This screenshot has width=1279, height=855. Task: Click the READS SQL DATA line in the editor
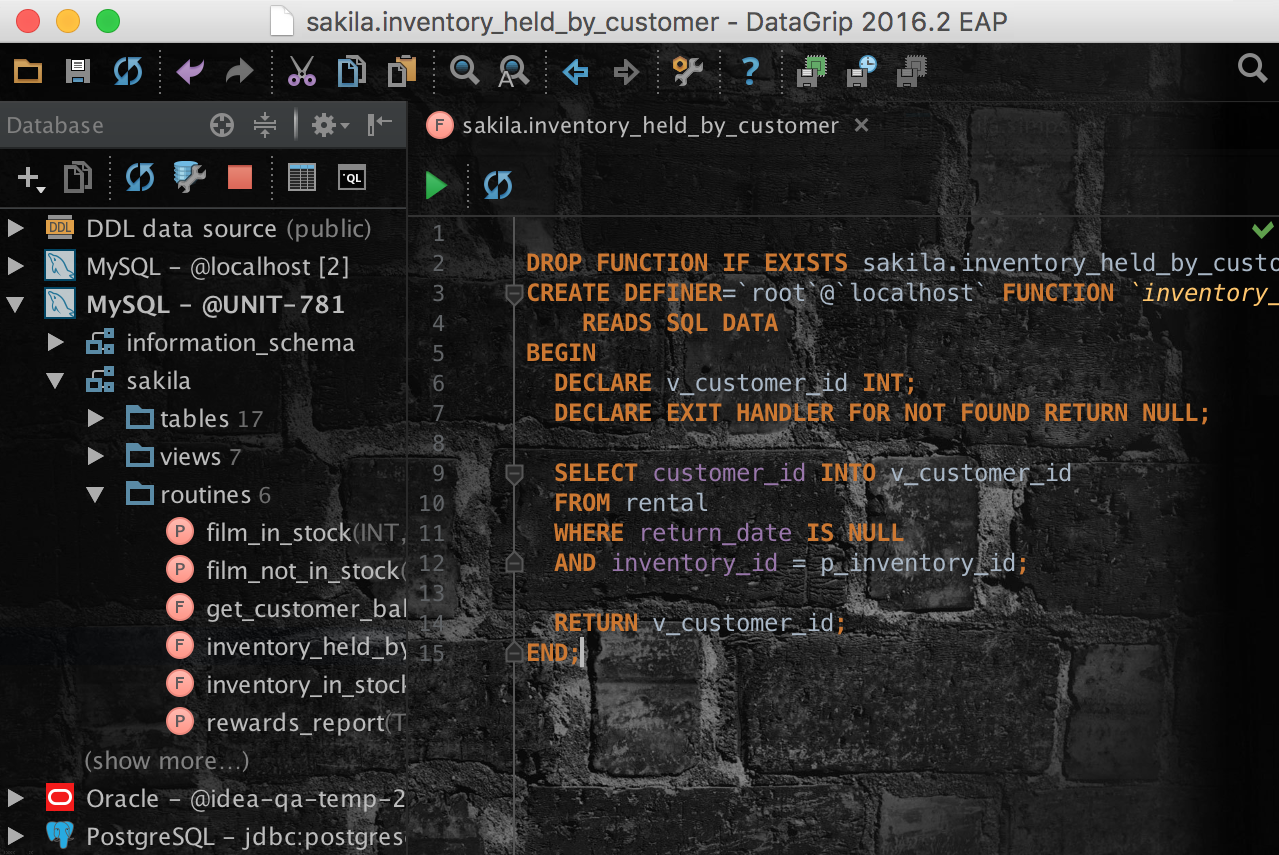pyautogui.click(x=680, y=323)
